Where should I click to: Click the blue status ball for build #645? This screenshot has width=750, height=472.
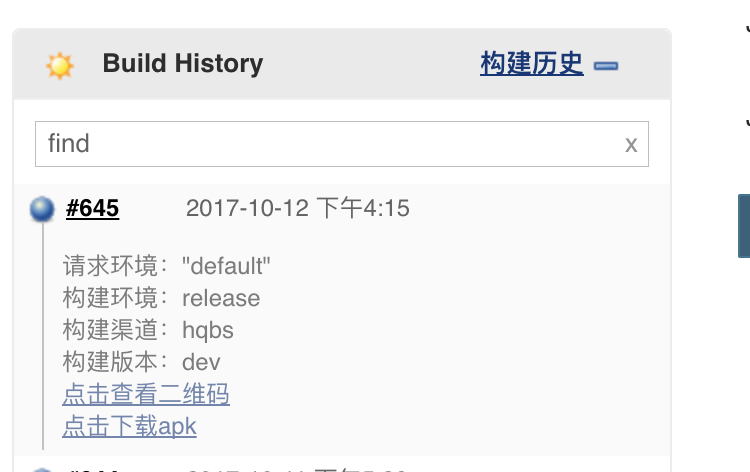[x=42, y=209]
